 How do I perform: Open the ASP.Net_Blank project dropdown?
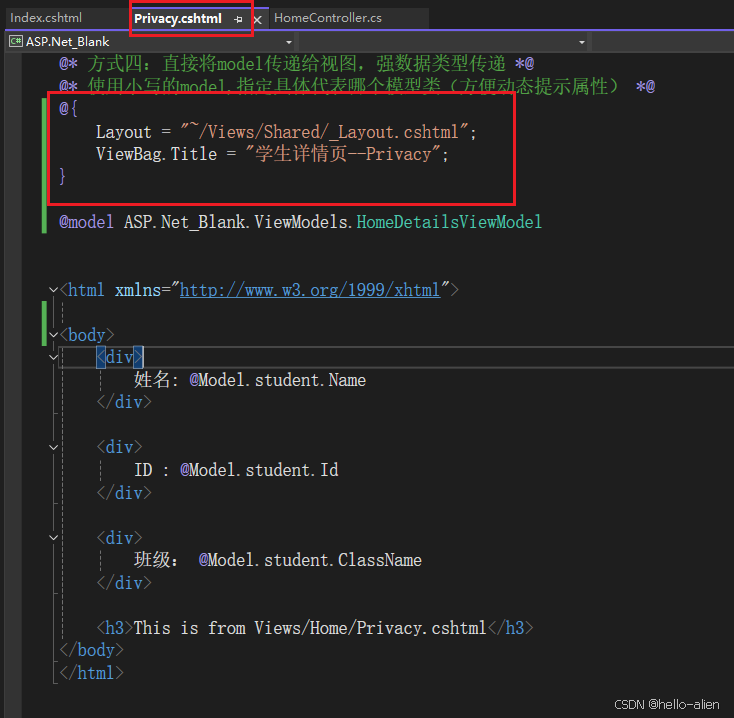pos(289,42)
